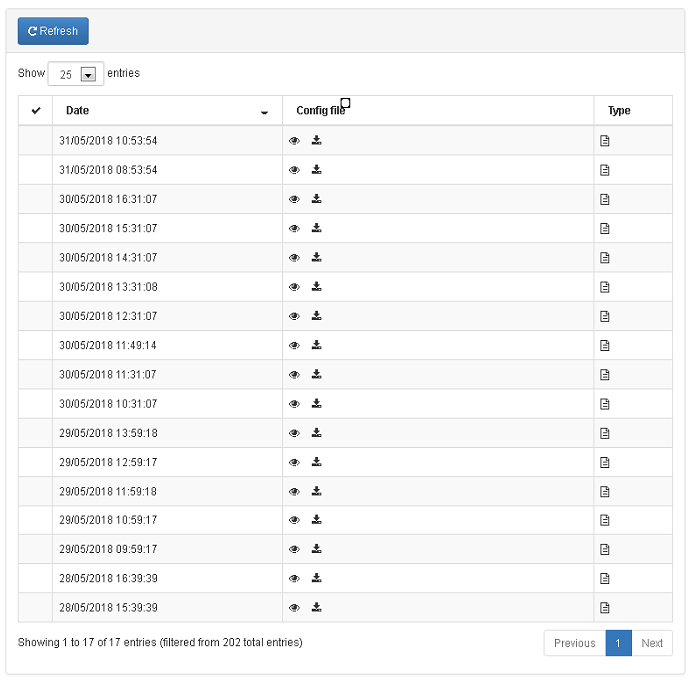Download config from 31/05/2018 08:53:54
The width and height of the screenshot is (693, 683).
point(316,169)
